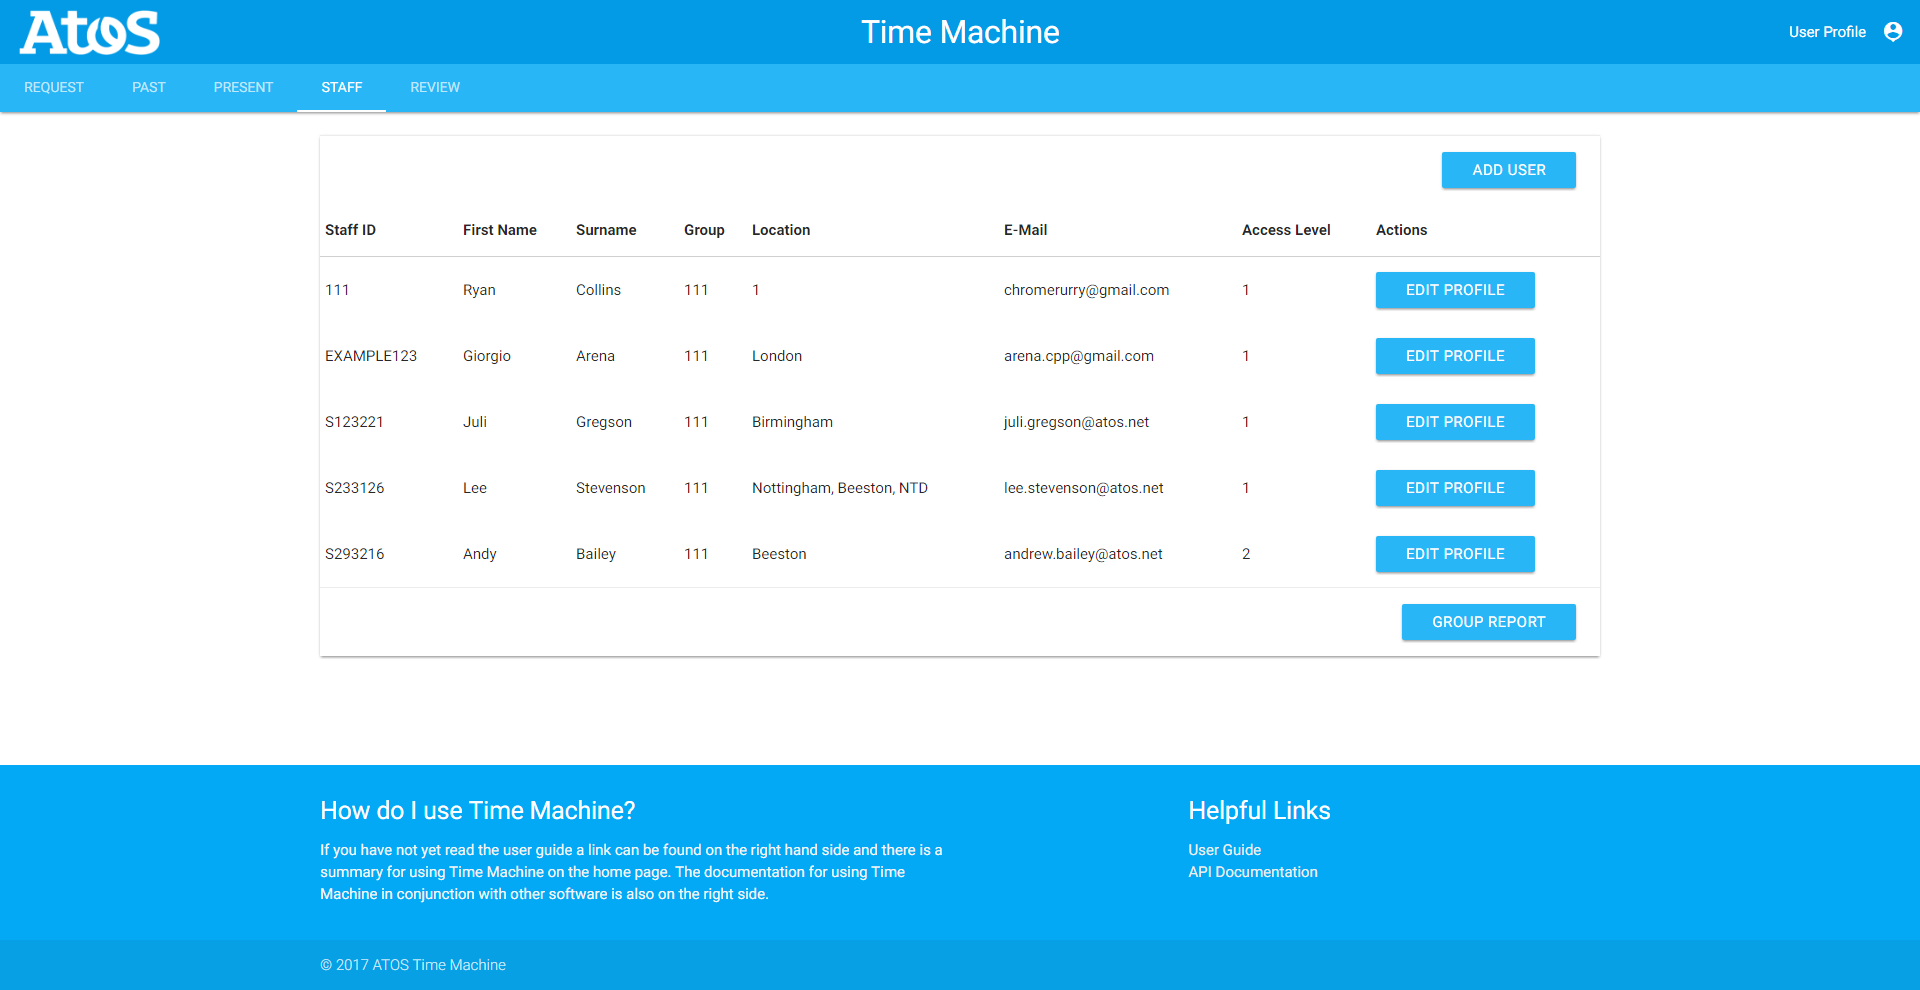Edit Juli Gregson's profile
The image size is (1920, 990).
tap(1454, 422)
